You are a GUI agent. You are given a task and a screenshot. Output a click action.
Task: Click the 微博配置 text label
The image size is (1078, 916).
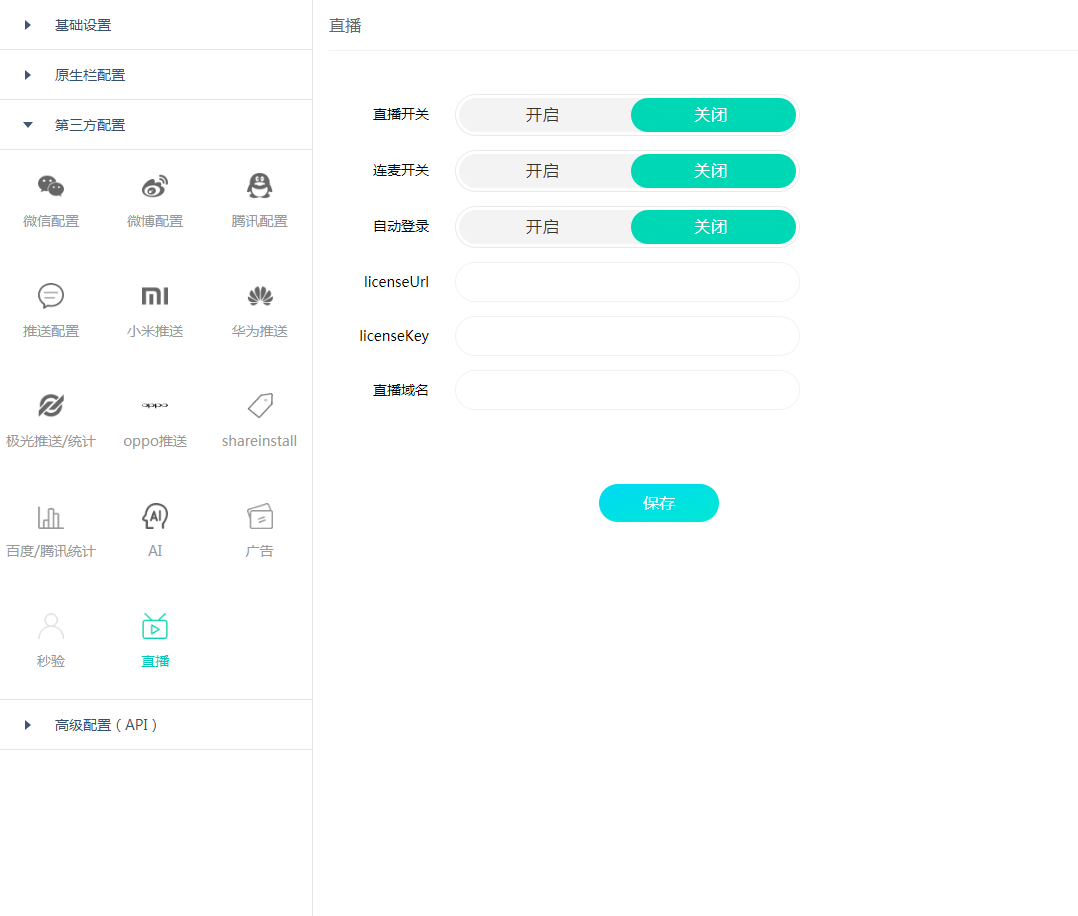(155, 221)
